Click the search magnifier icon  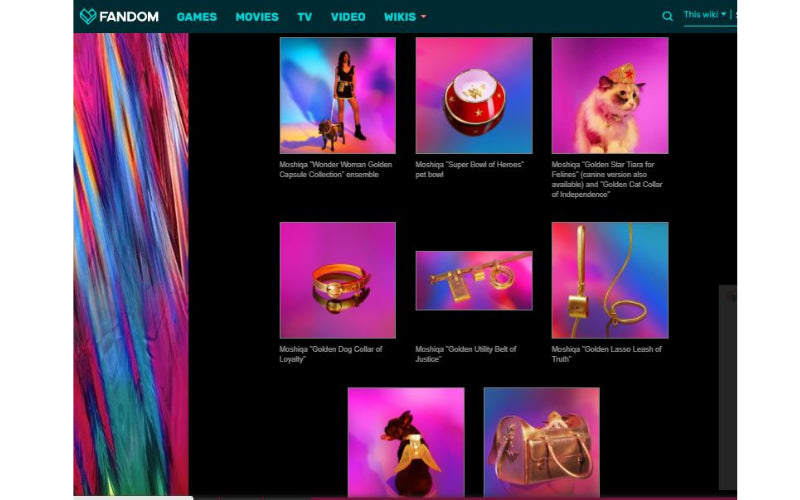(x=667, y=16)
